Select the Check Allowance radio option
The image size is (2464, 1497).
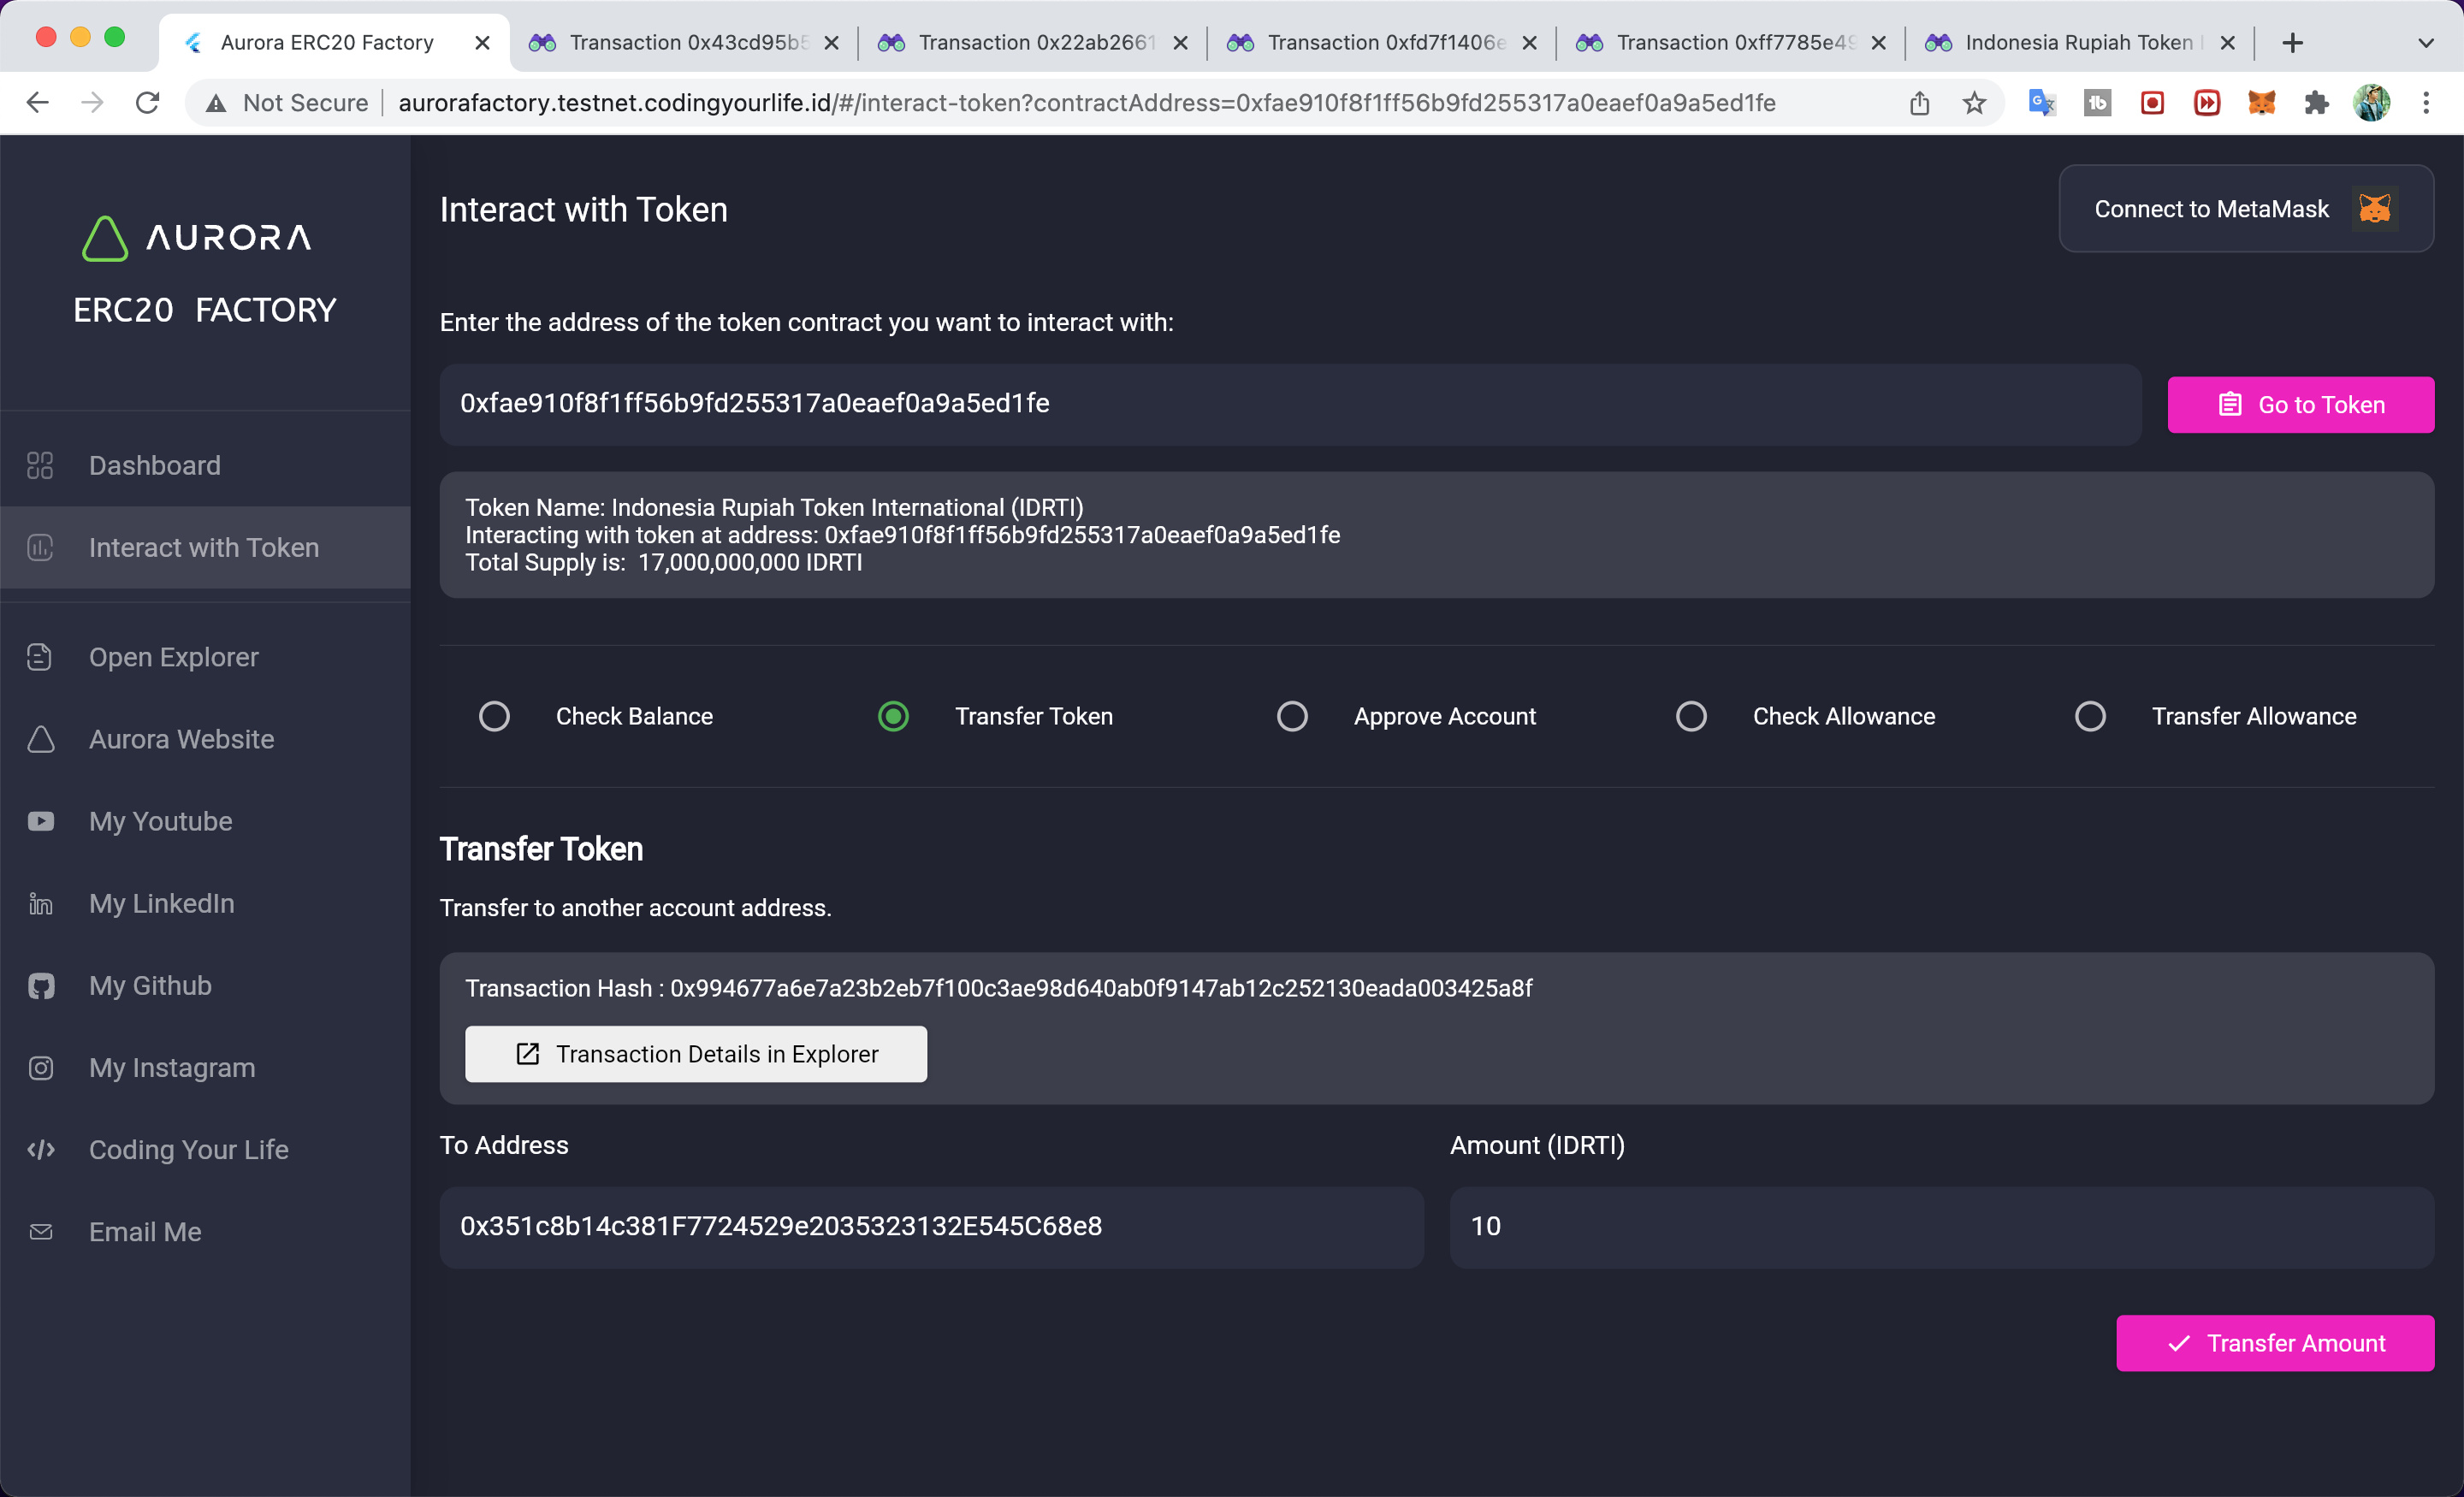click(1691, 717)
